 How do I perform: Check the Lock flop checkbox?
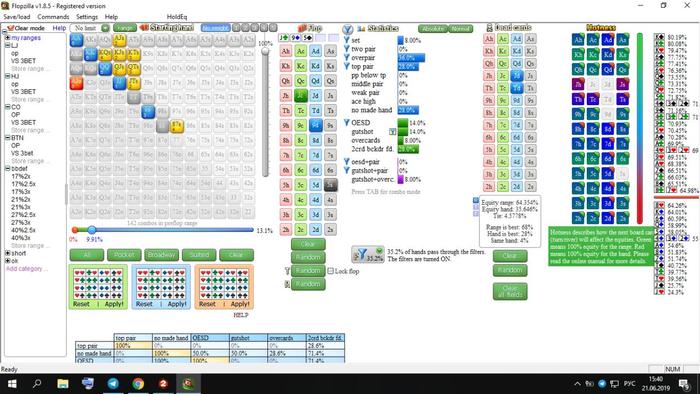coord(330,271)
